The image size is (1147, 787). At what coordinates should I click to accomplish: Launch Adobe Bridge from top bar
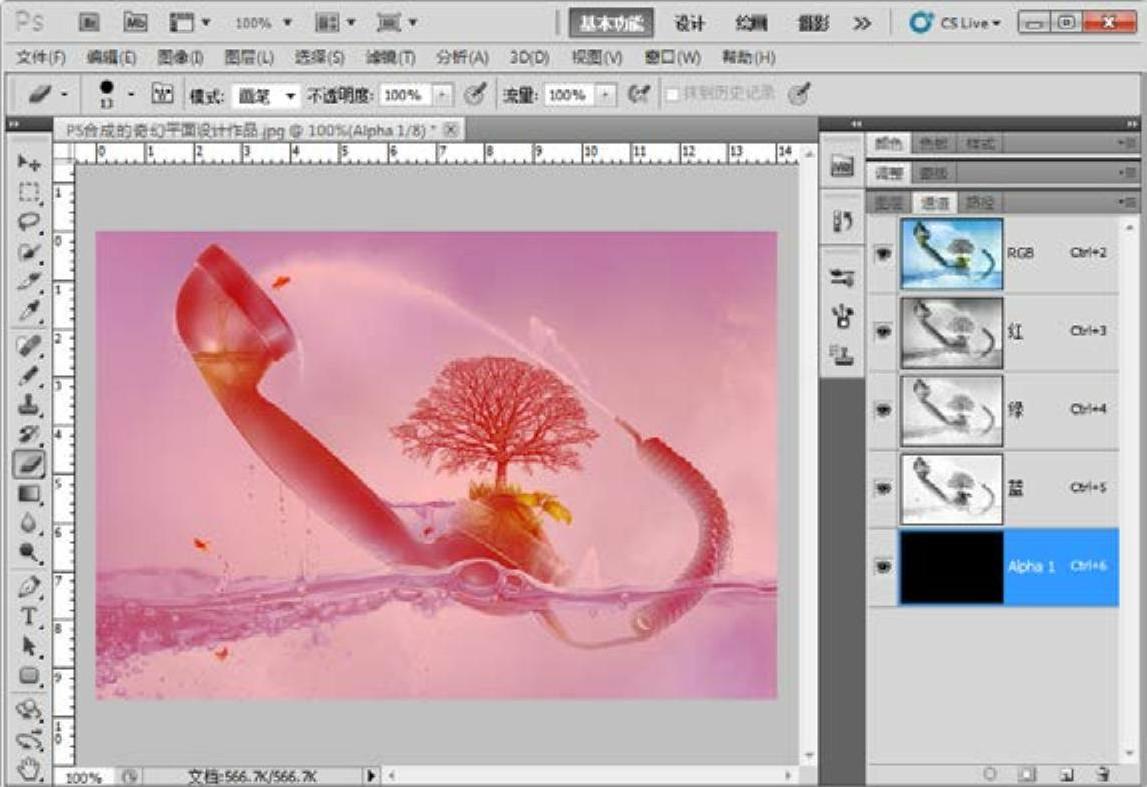point(89,22)
